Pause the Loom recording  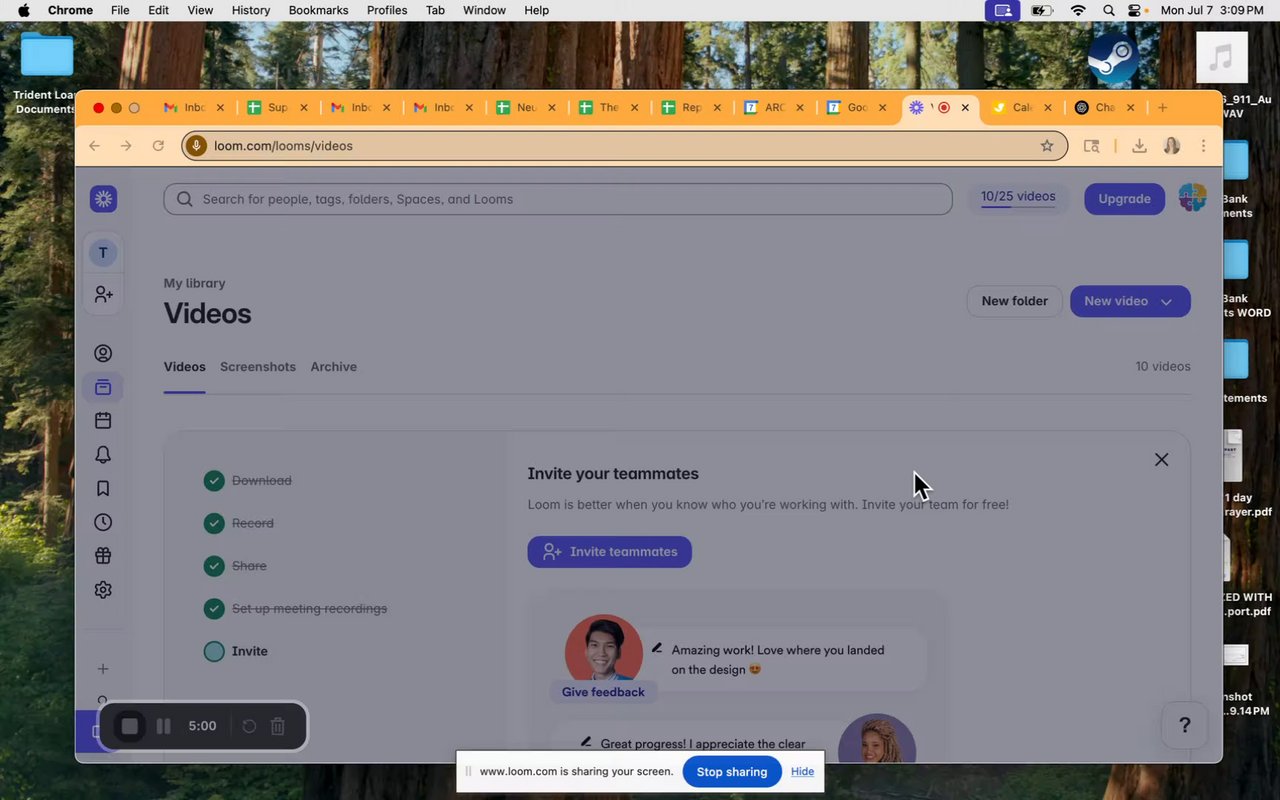pos(164,726)
